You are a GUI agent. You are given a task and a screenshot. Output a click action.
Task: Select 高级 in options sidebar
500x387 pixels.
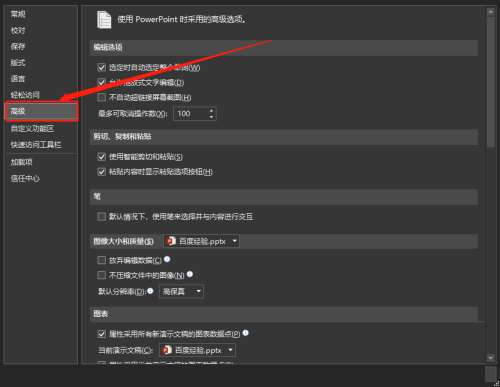[x=42, y=111]
